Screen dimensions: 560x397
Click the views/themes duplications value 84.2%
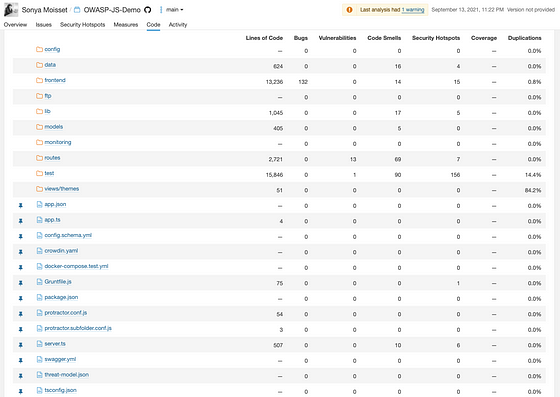533,190
